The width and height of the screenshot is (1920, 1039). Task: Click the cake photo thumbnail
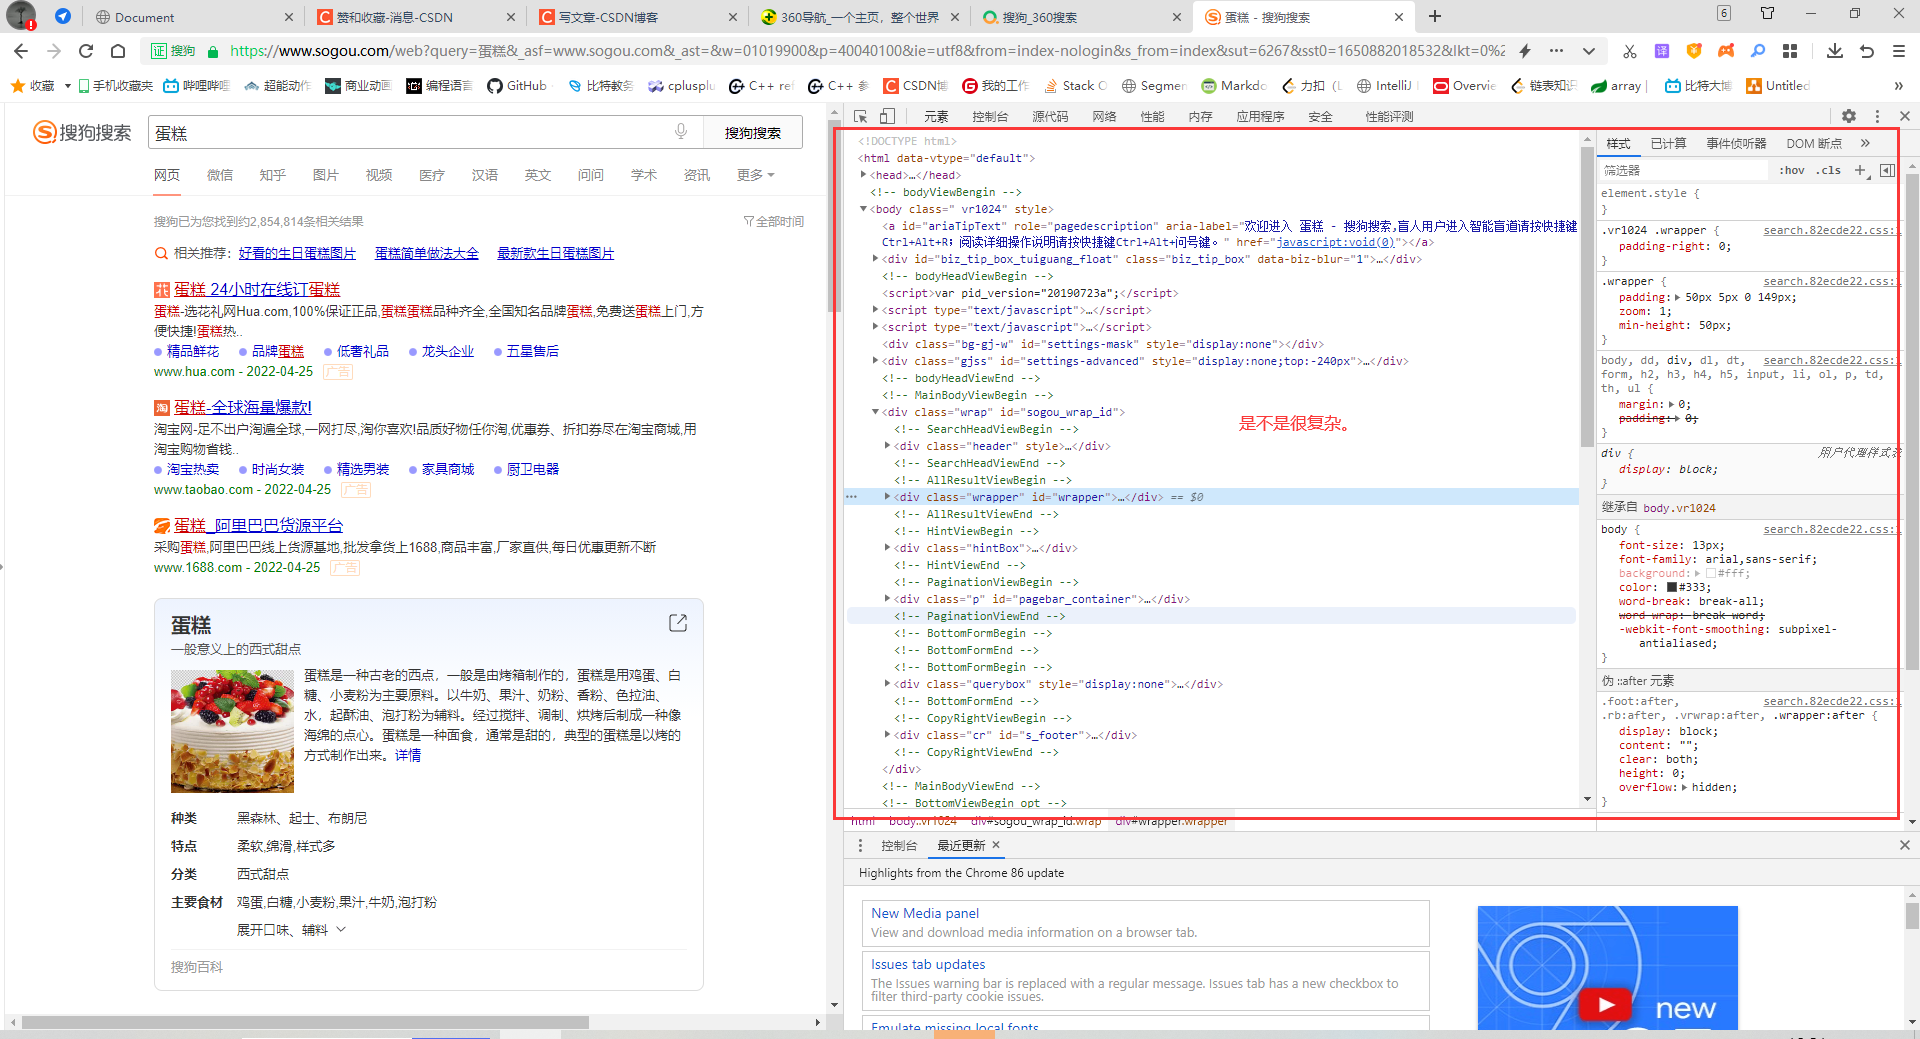pyautogui.click(x=232, y=730)
